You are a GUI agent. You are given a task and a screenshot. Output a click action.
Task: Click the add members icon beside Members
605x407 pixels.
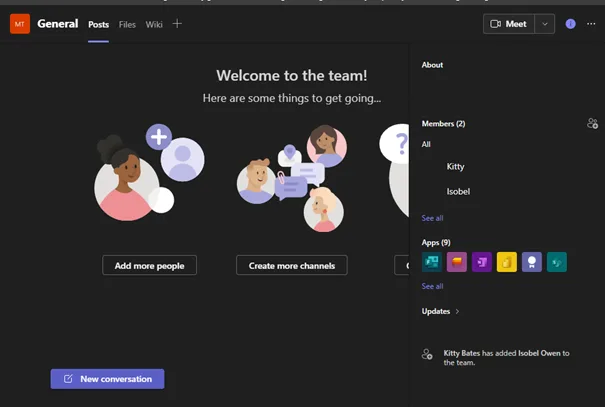click(x=592, y=124)
